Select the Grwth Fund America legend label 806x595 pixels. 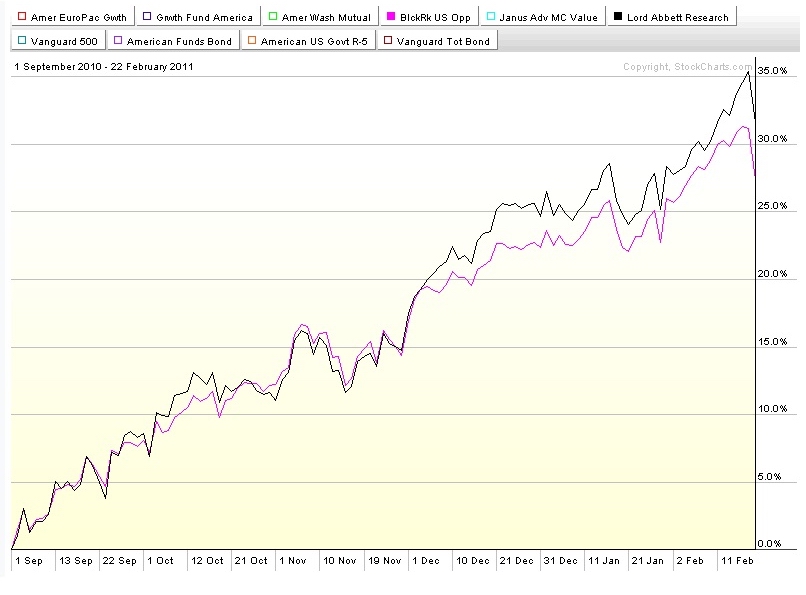[x=205, y=17]
